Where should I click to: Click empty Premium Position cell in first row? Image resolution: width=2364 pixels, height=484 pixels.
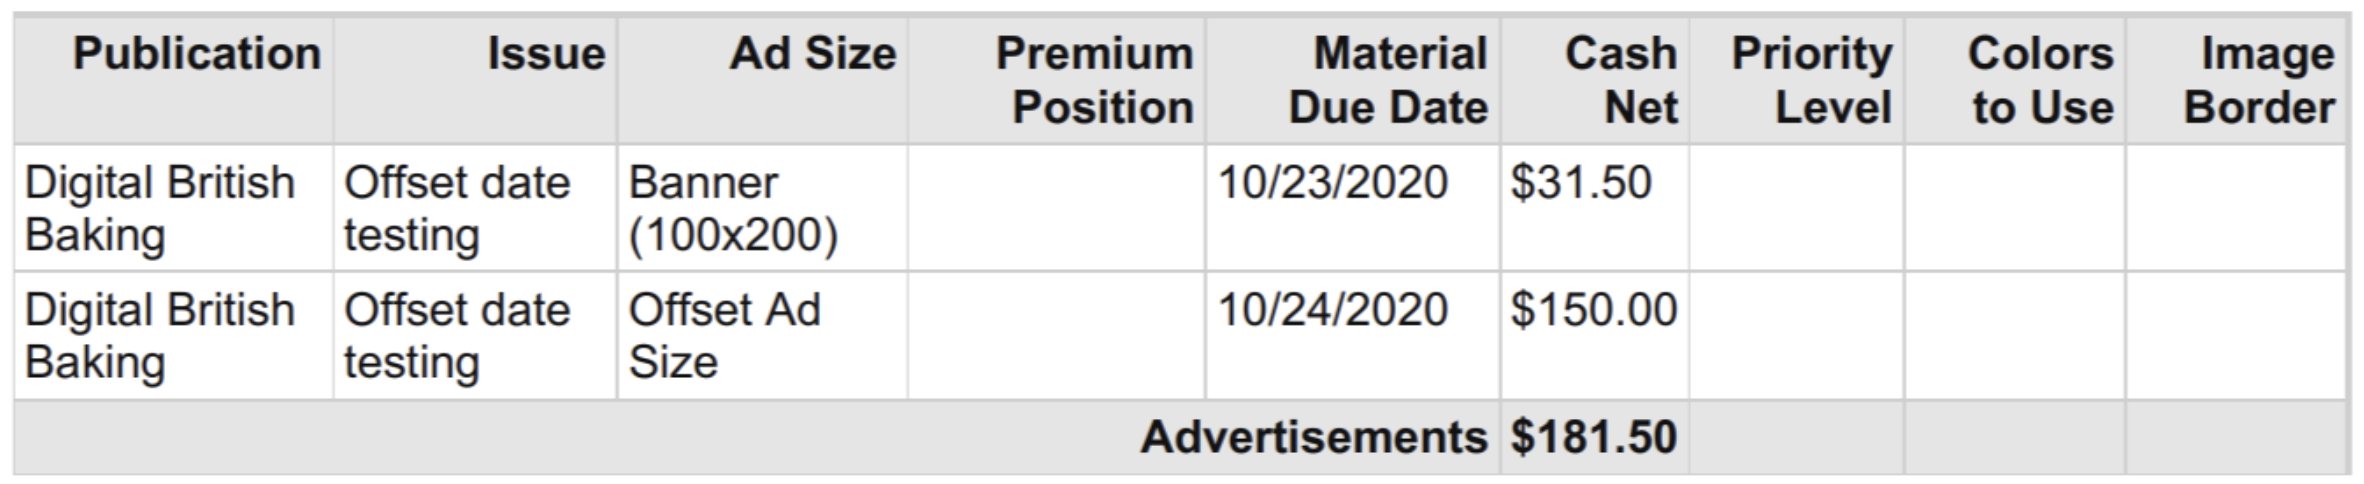tap(1056, 209)
